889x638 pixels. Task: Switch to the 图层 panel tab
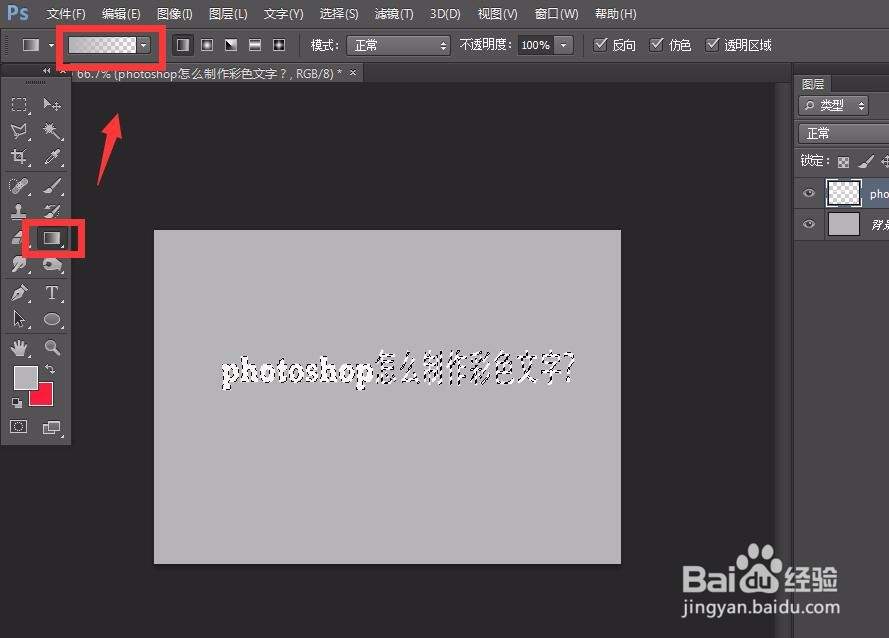pyautogui.click(x=812, y=84)
